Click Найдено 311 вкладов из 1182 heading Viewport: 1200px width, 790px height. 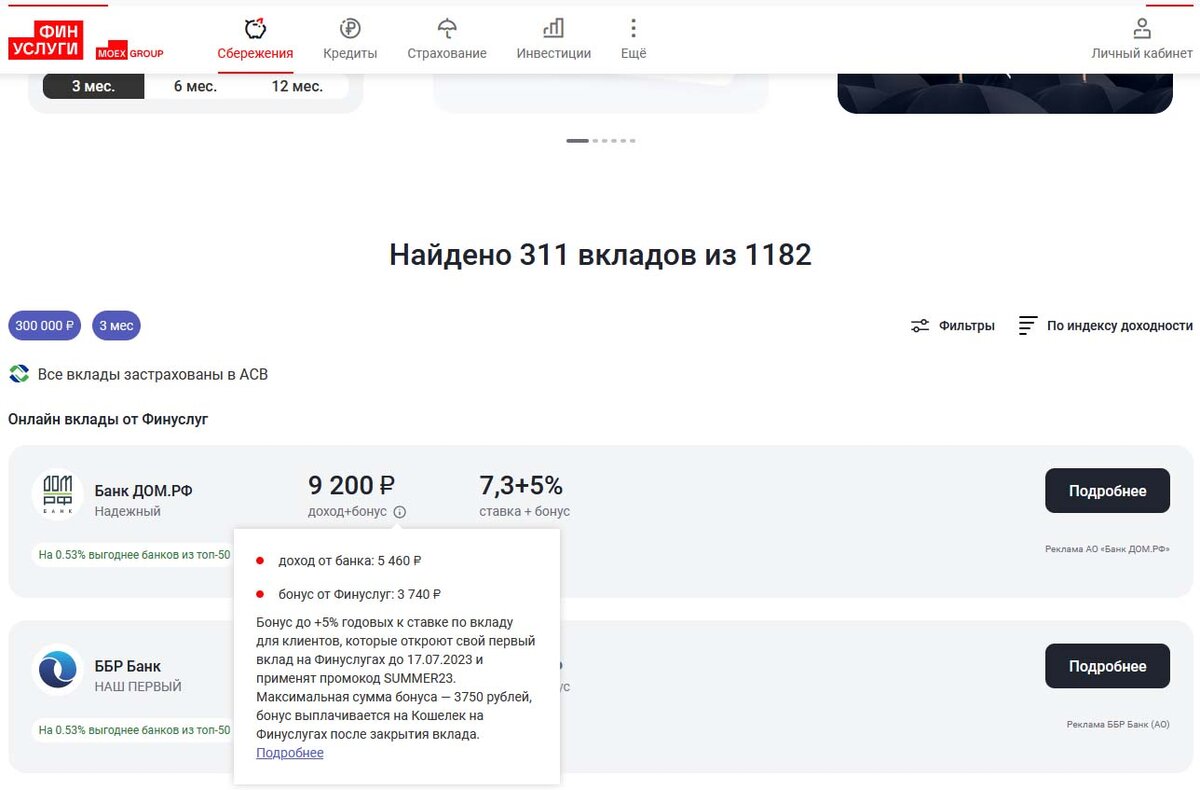tap(600, 255)
